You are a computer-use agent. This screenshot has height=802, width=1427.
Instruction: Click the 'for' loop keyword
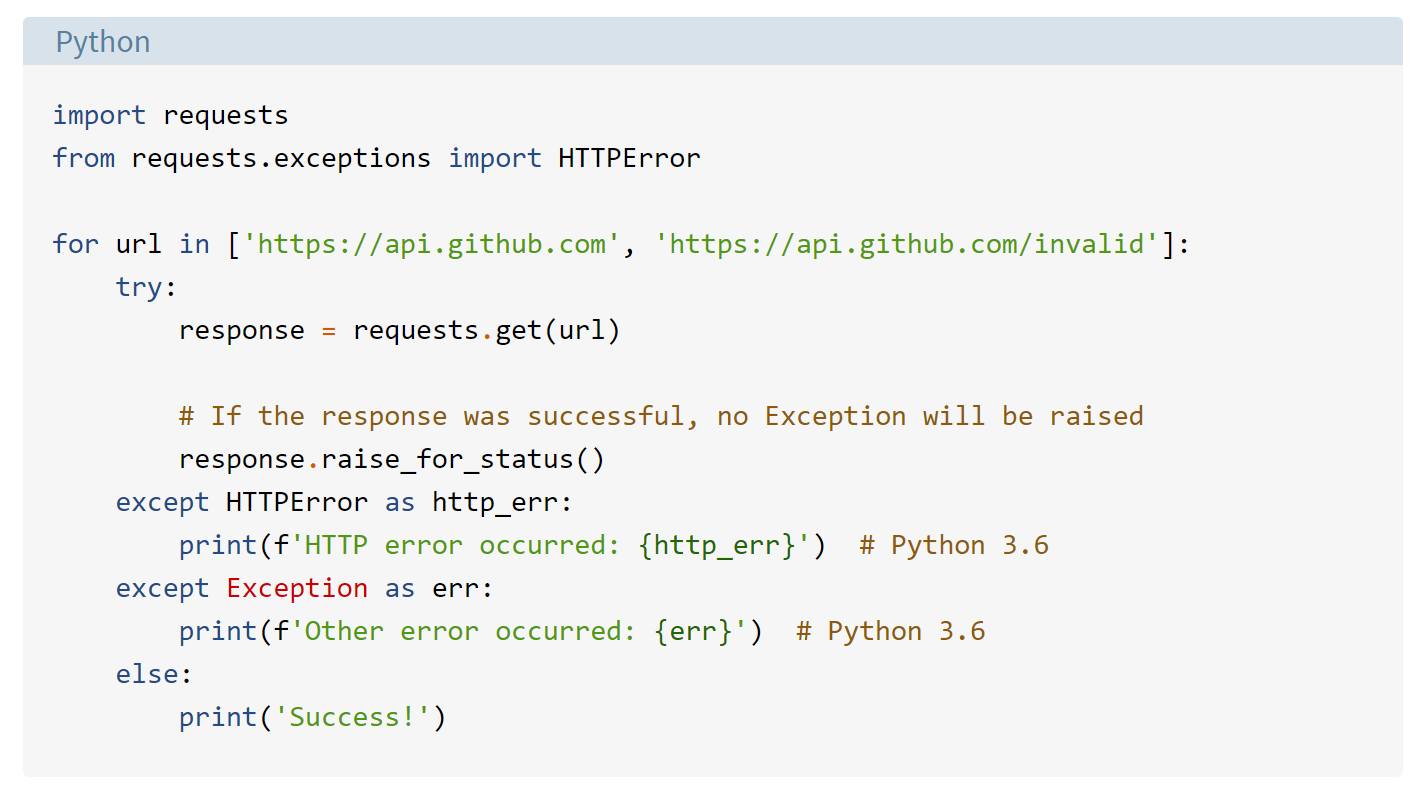76,244
